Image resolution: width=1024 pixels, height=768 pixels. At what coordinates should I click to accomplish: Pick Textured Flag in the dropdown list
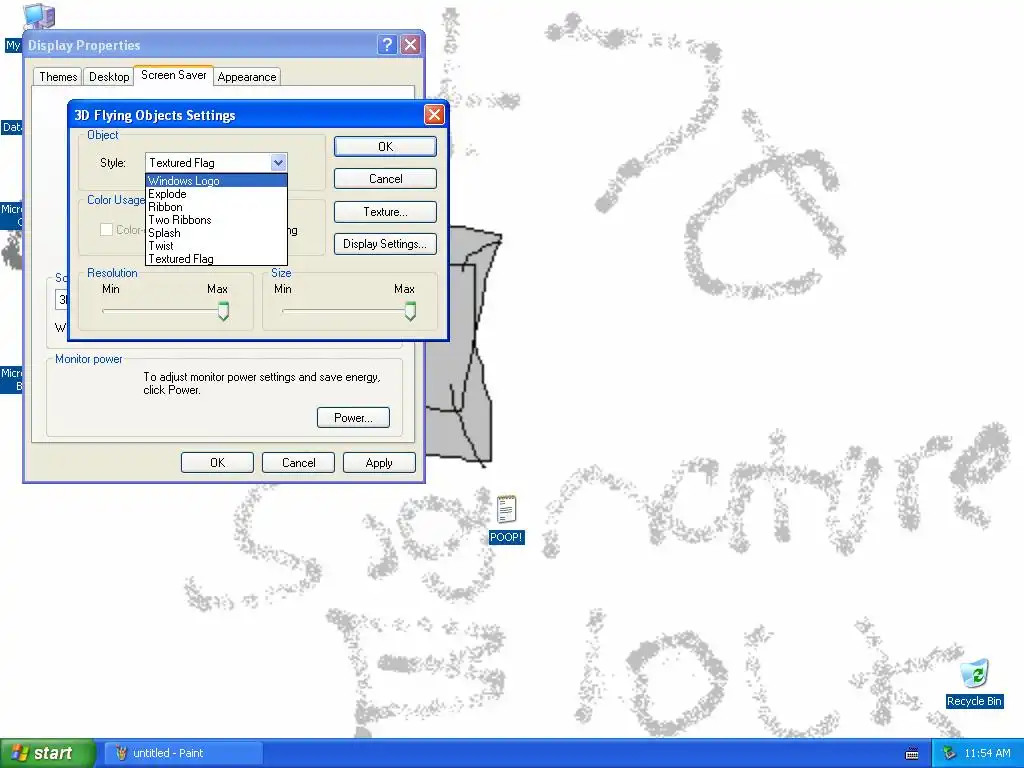tap(216, 259)
